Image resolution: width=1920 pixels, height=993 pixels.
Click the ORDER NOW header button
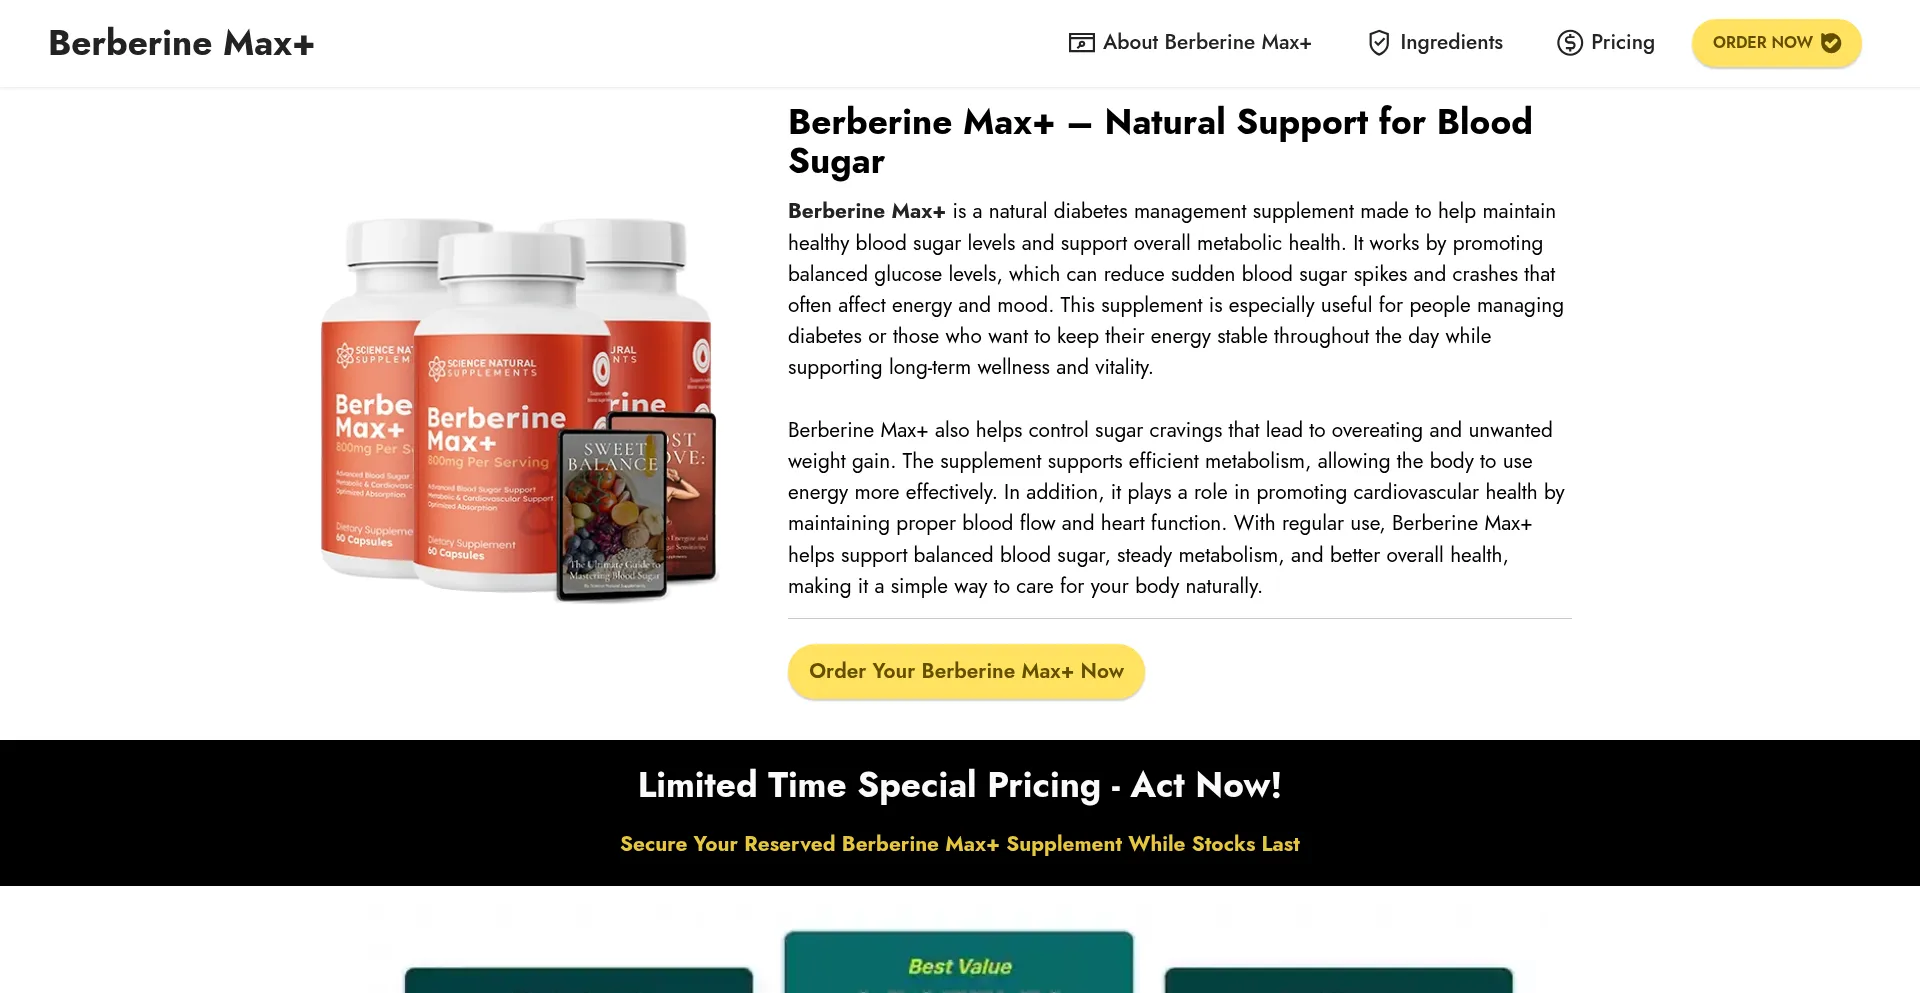pyautogui.click(x=1776, y=43)
